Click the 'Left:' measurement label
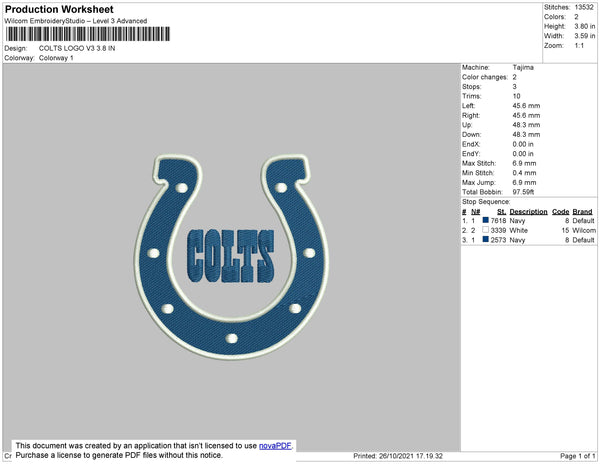Viewport: 600px width, 464px height. pos(469,106)
